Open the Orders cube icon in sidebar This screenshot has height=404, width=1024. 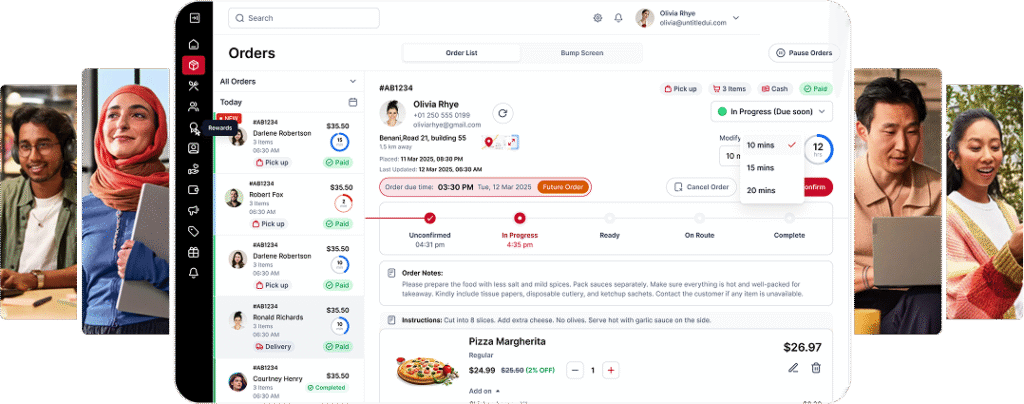(x=193, y=65)
